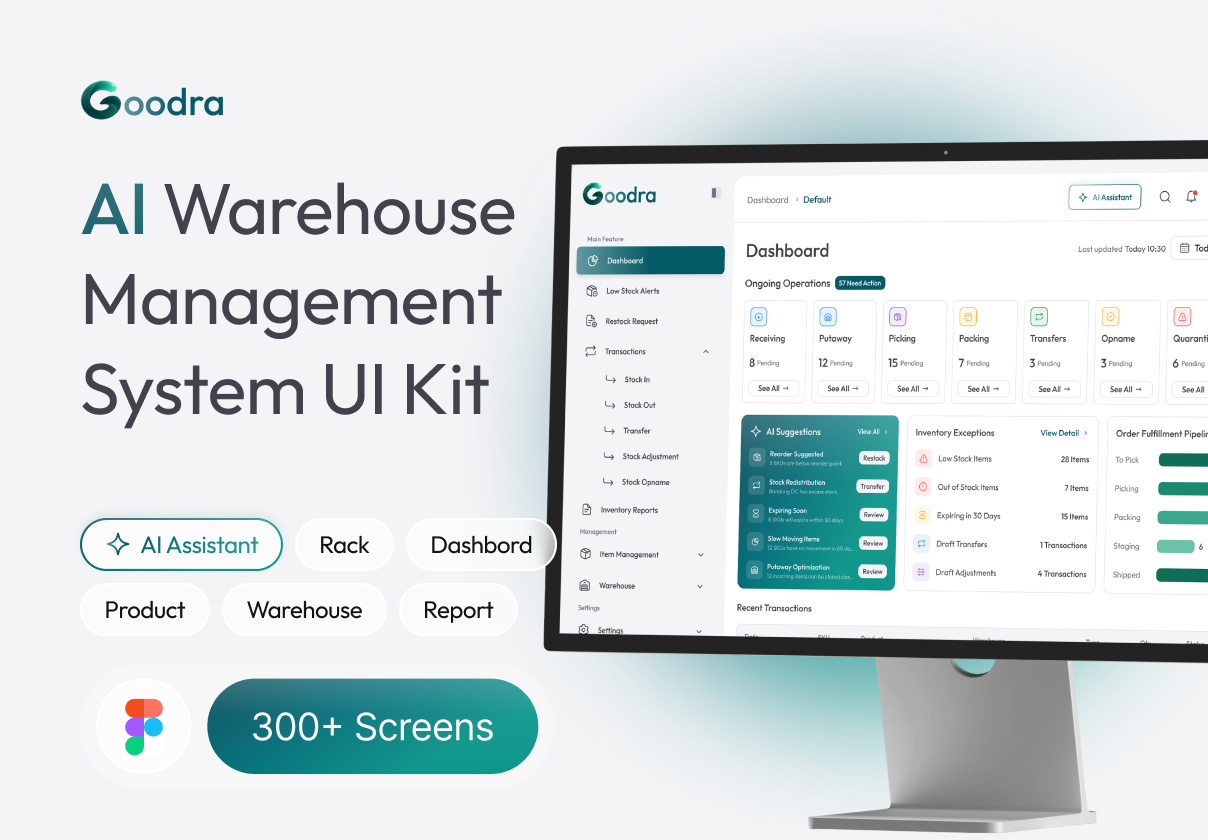Click the Staging pipeline progress bar
The width and height of the screenshot is (1208, 840).
coord(1176,546)
